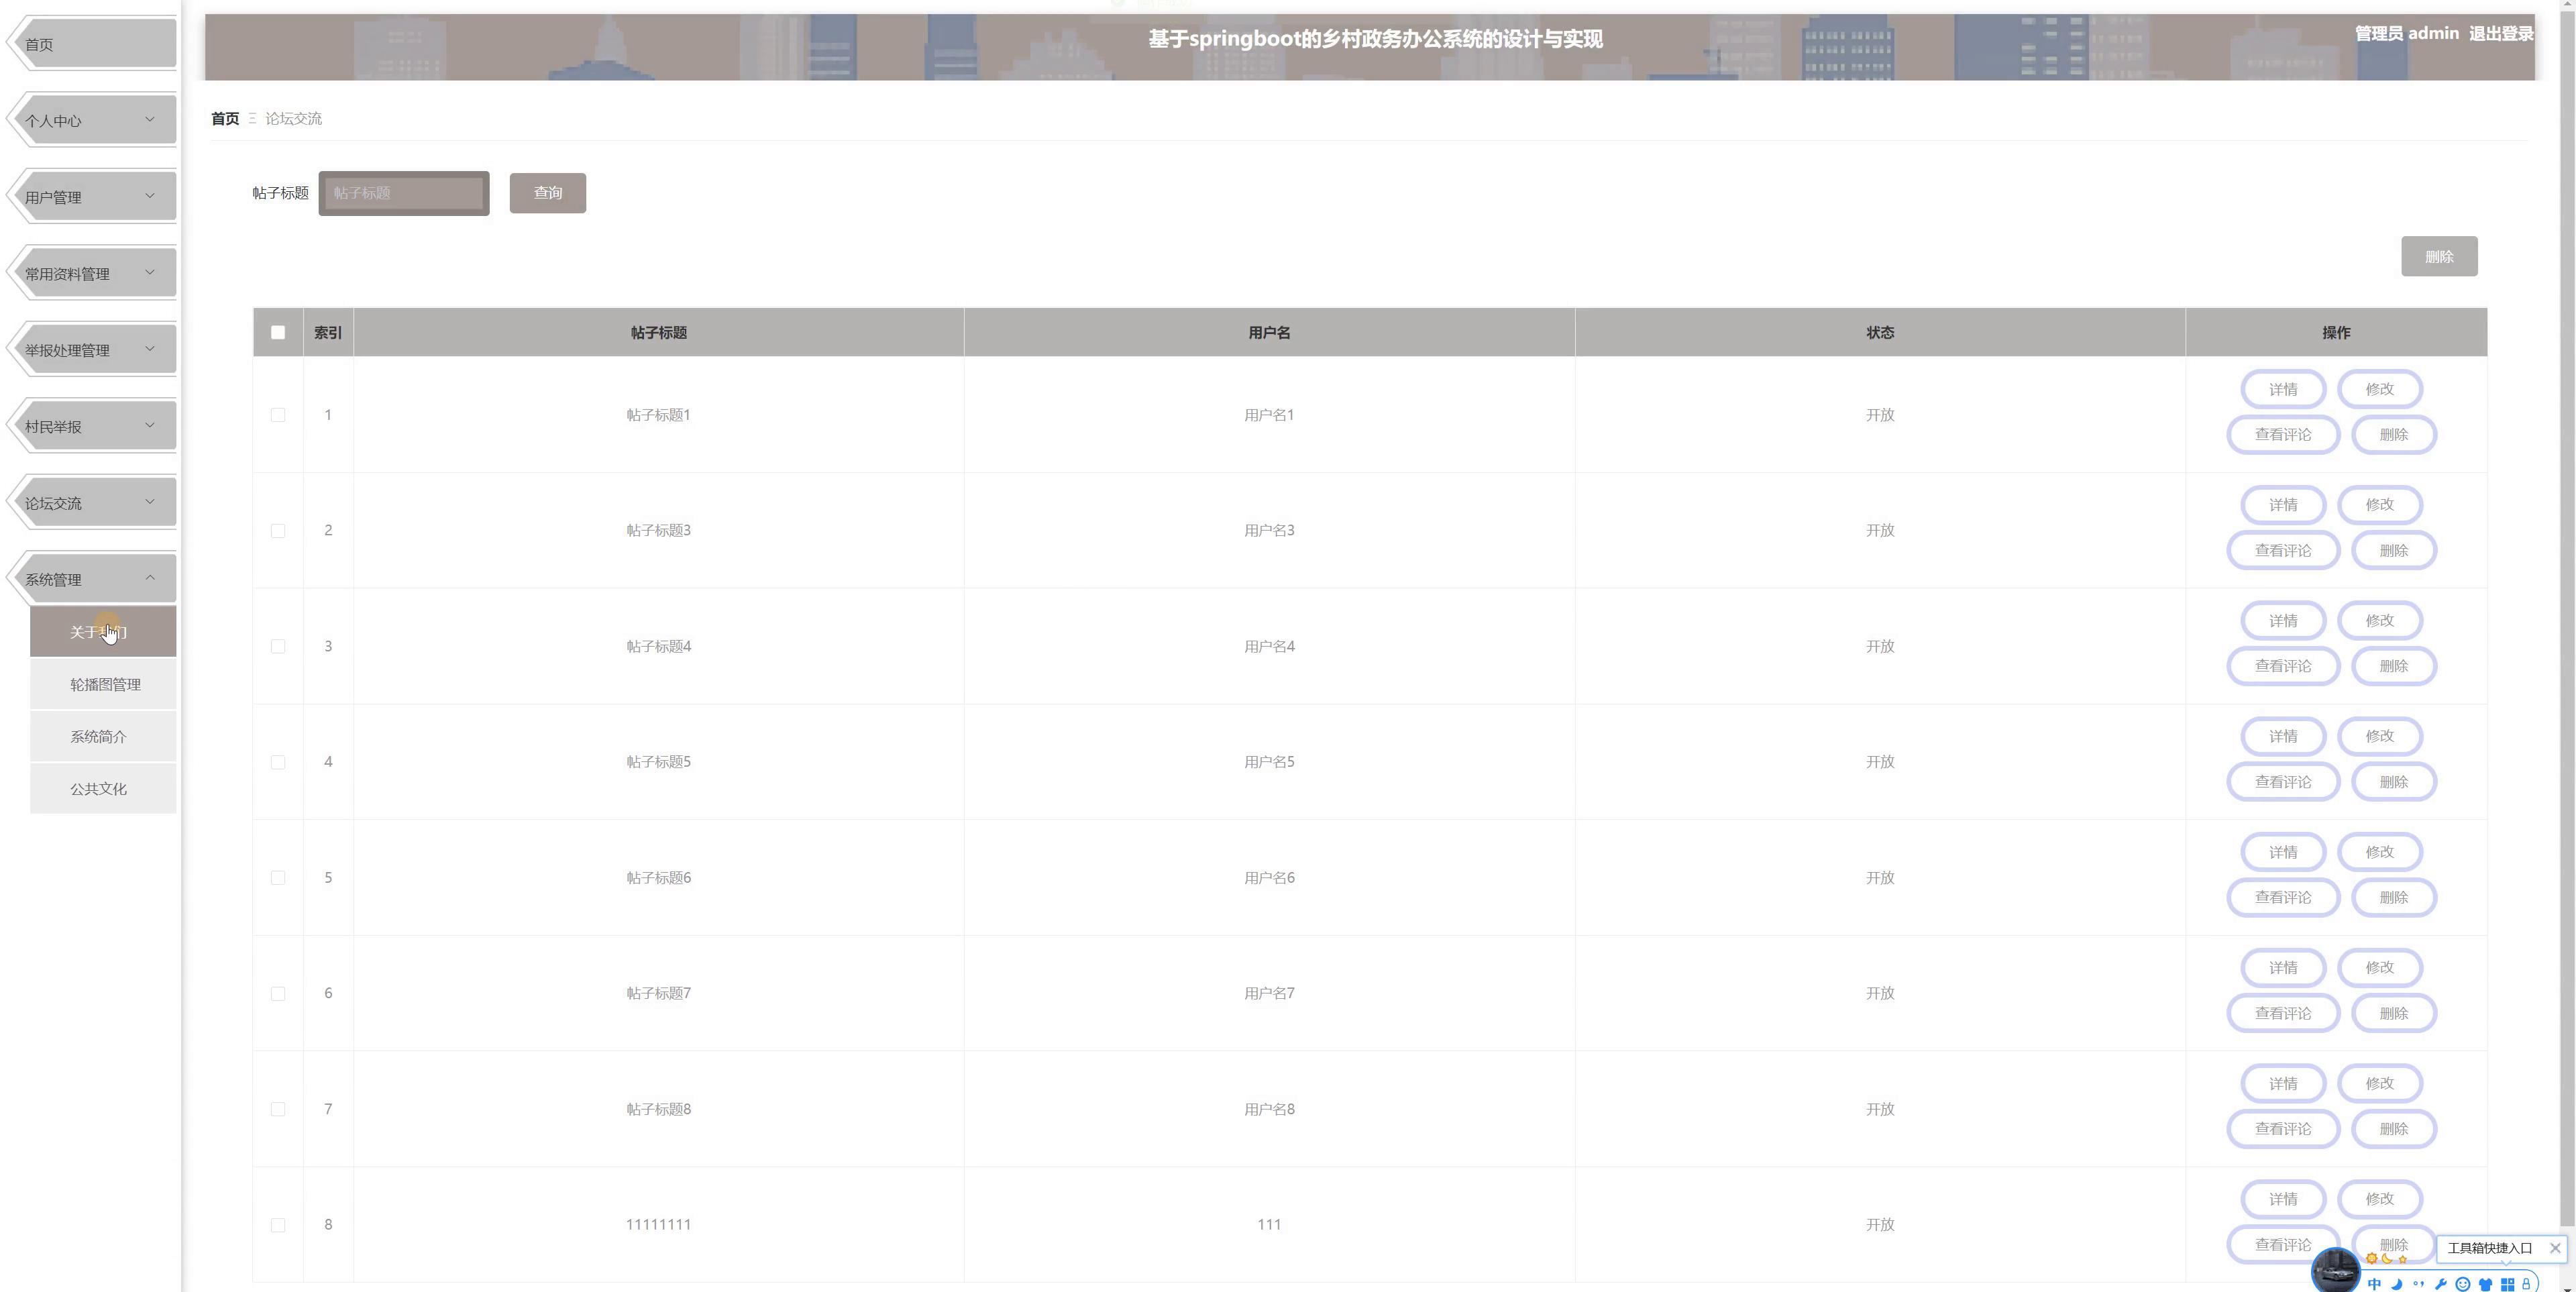This screenshot has width=2576, height=1292.
Task: Click the 中 language icon in IME toolbar
Action: tap(2374, 1284)
